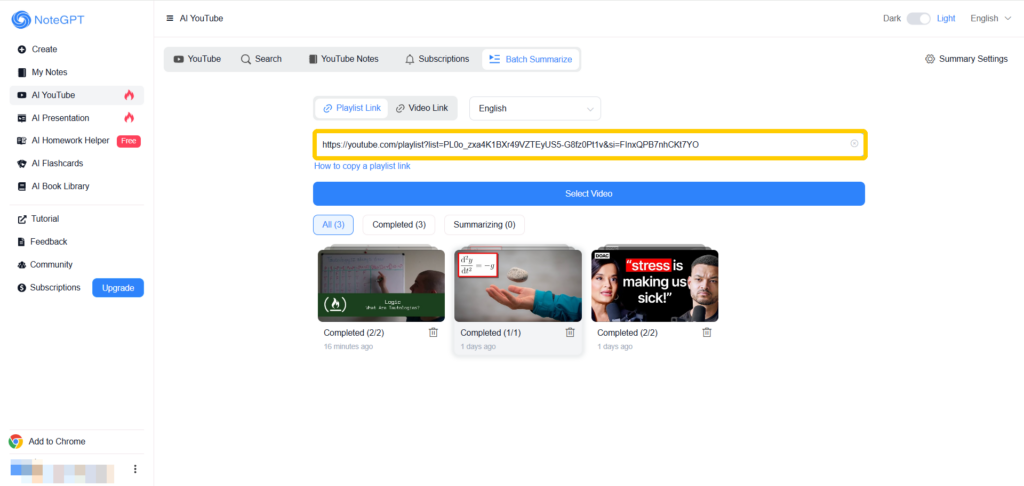The width and height of the screenshot is (1024, 486).
Task: Open the English interface language dropdown
Action: coord(991,18)
